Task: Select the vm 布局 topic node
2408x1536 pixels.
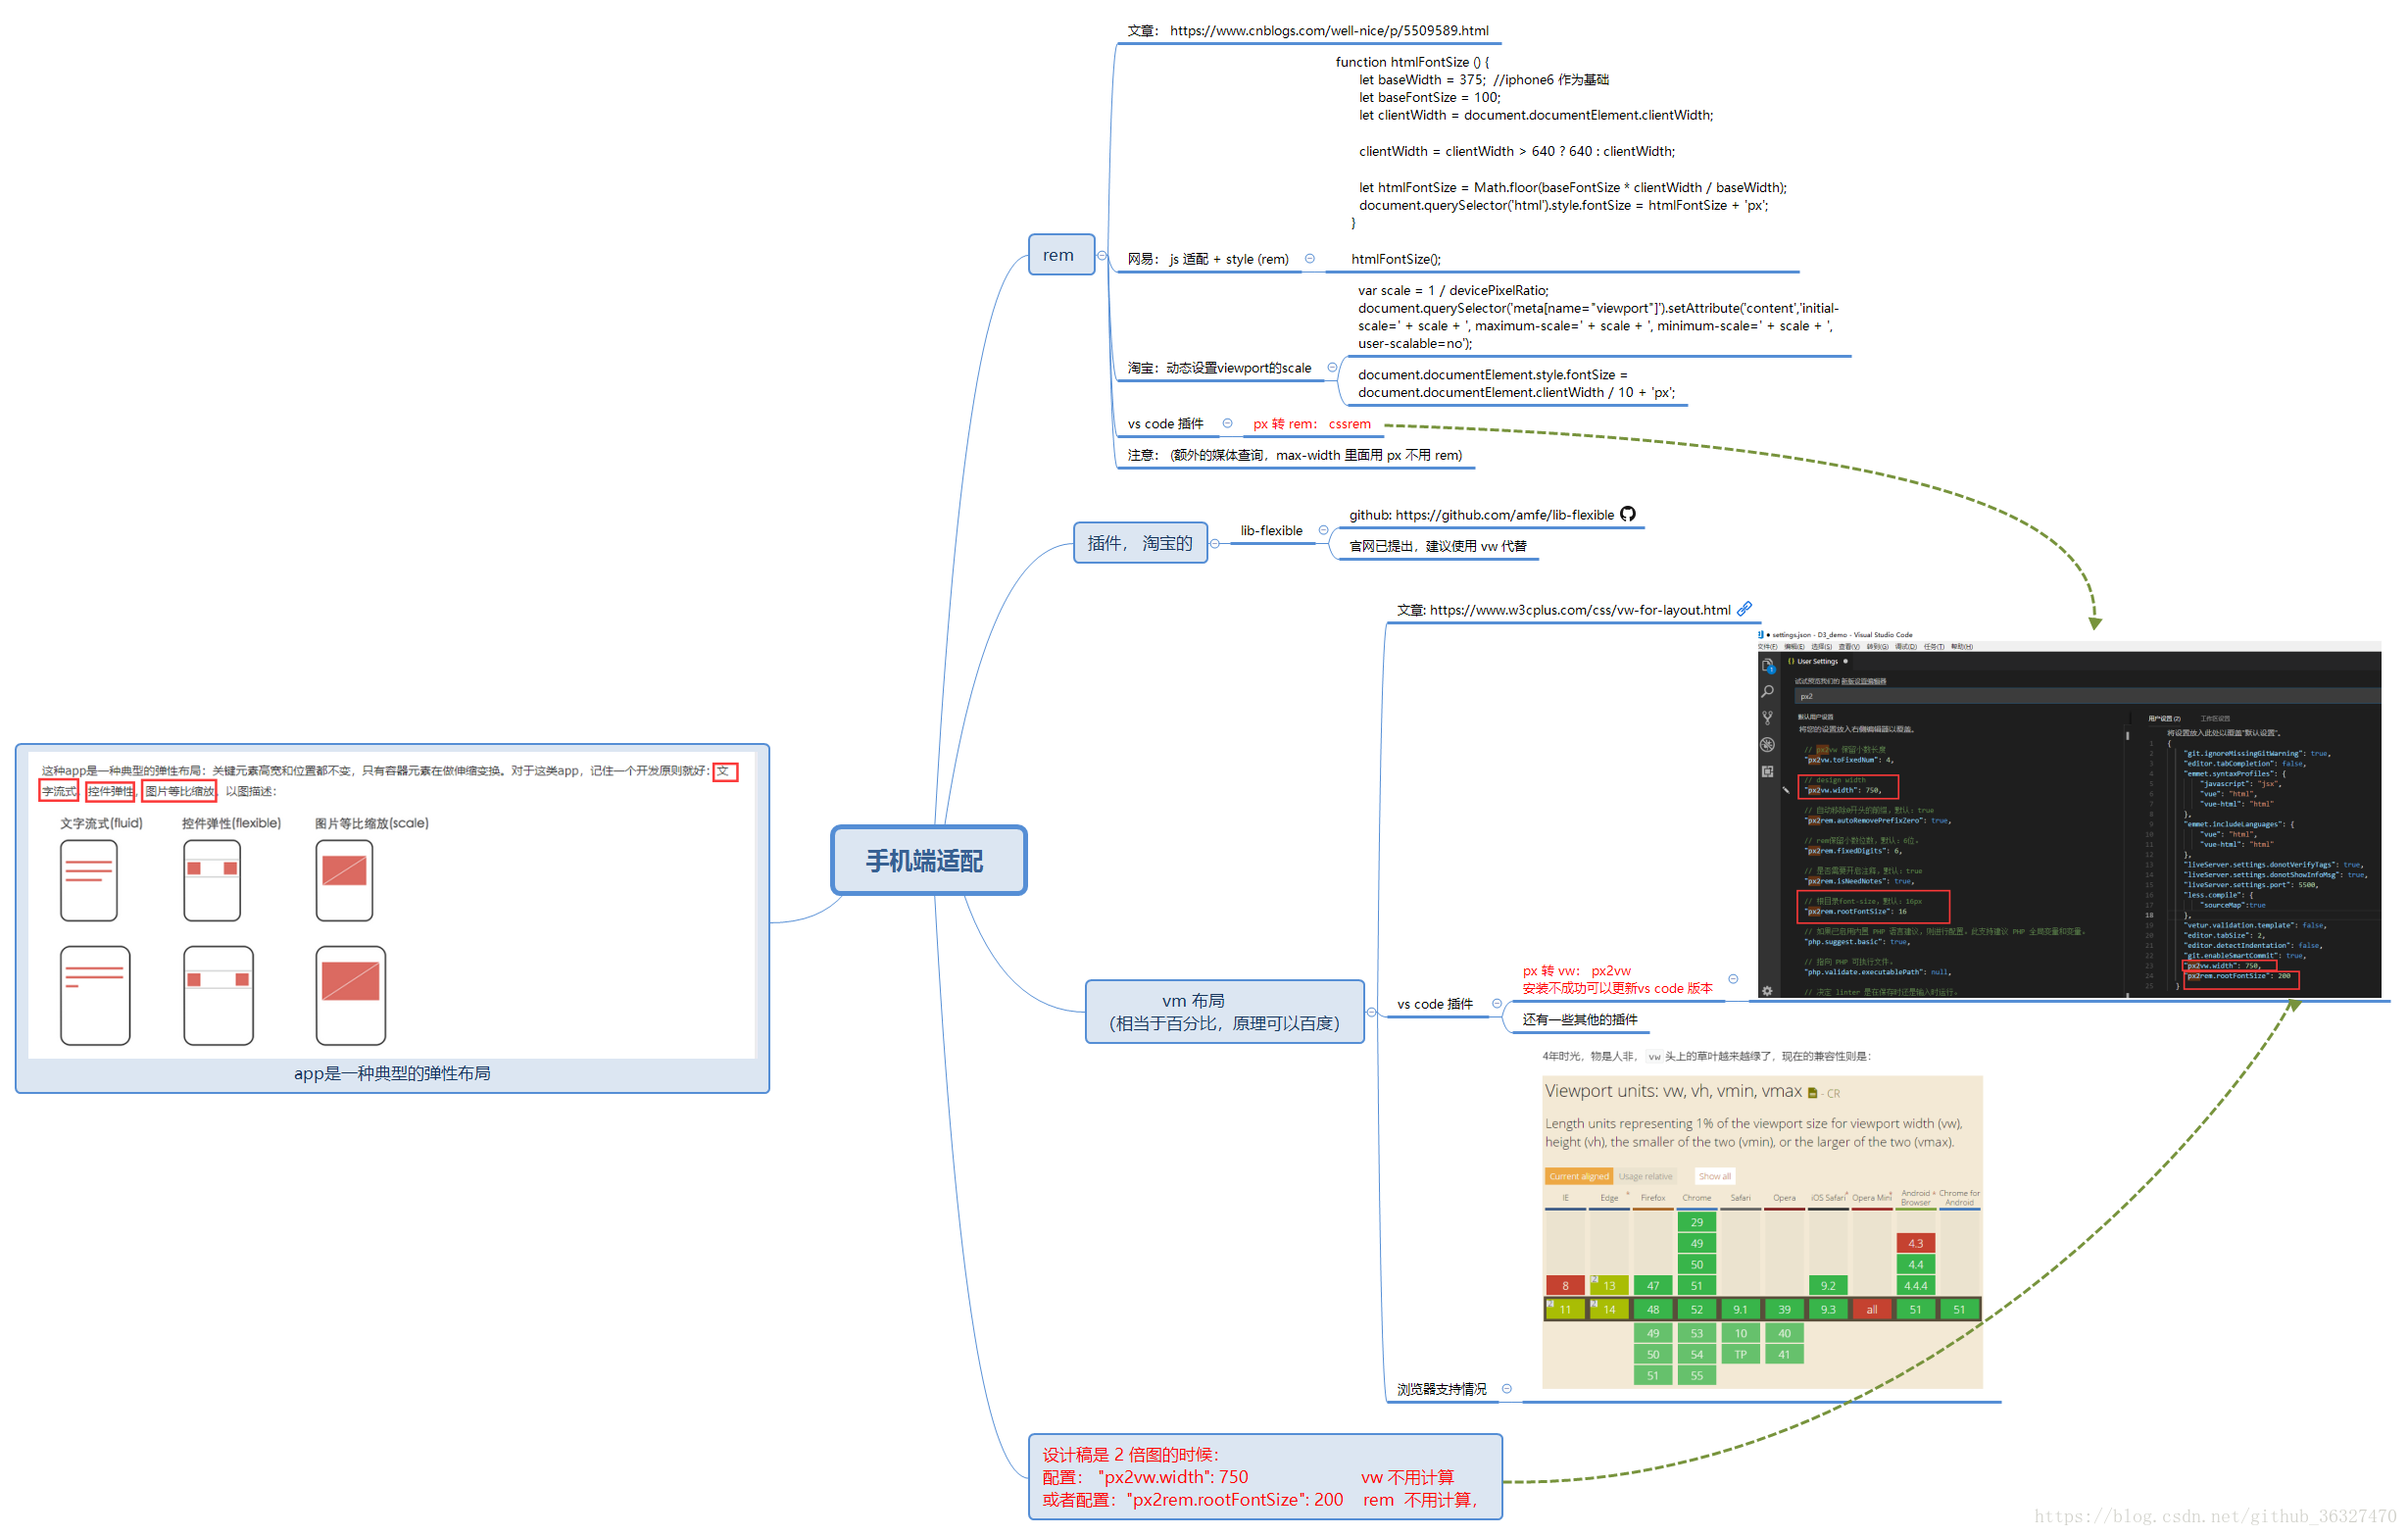Action: click(1225, 1012)
